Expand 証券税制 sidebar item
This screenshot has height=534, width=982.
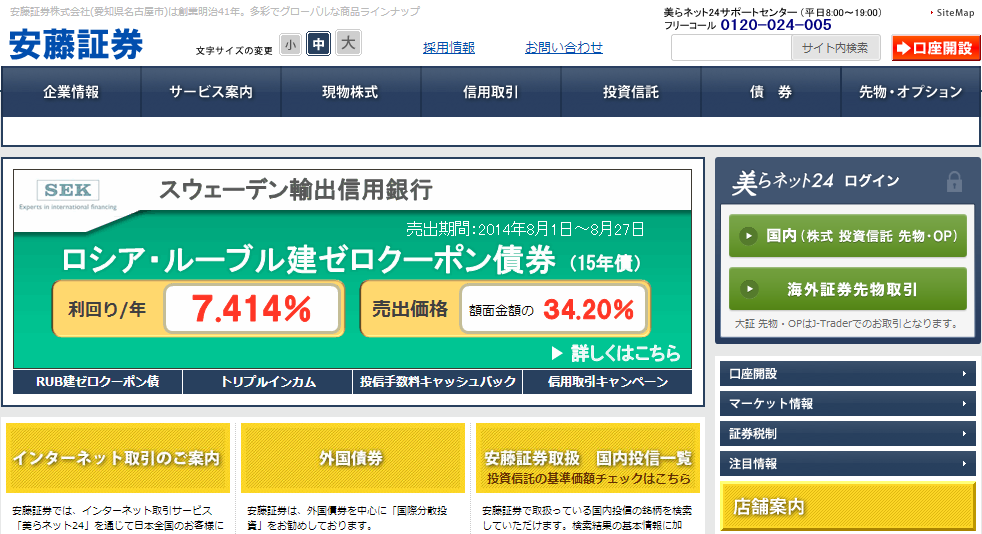[846, 434]
